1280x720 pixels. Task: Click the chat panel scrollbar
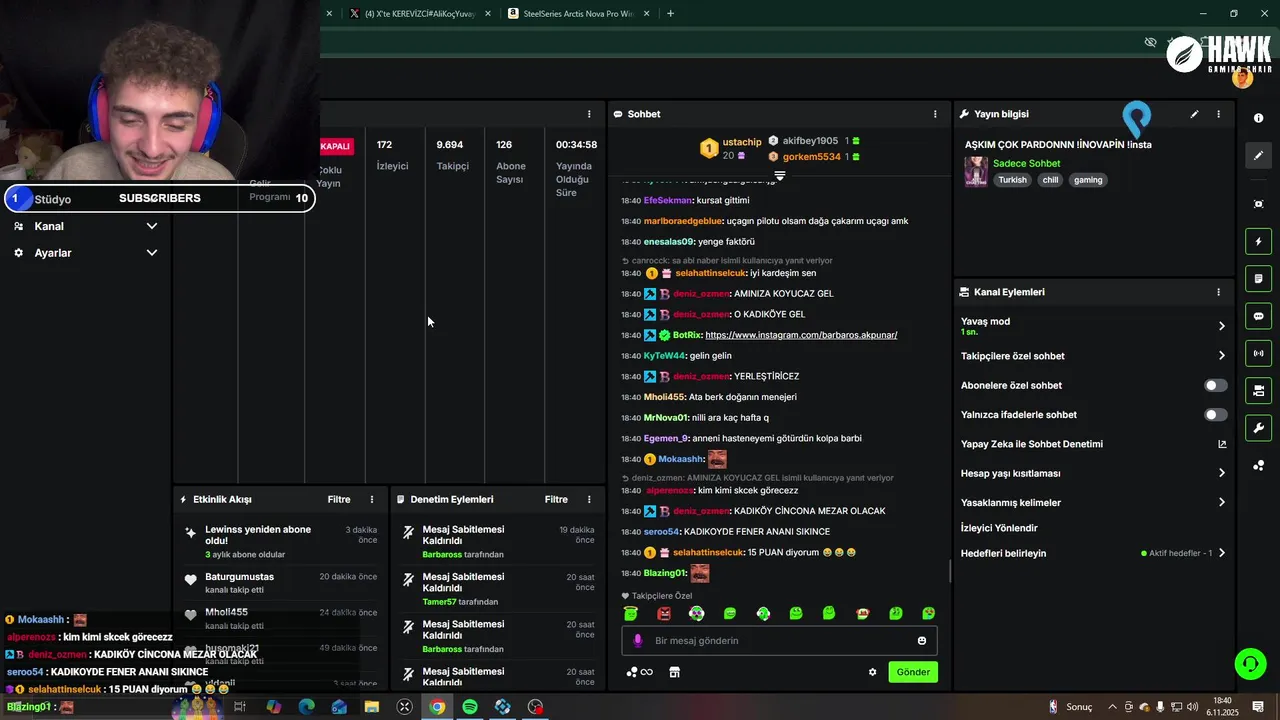point(949,571)
